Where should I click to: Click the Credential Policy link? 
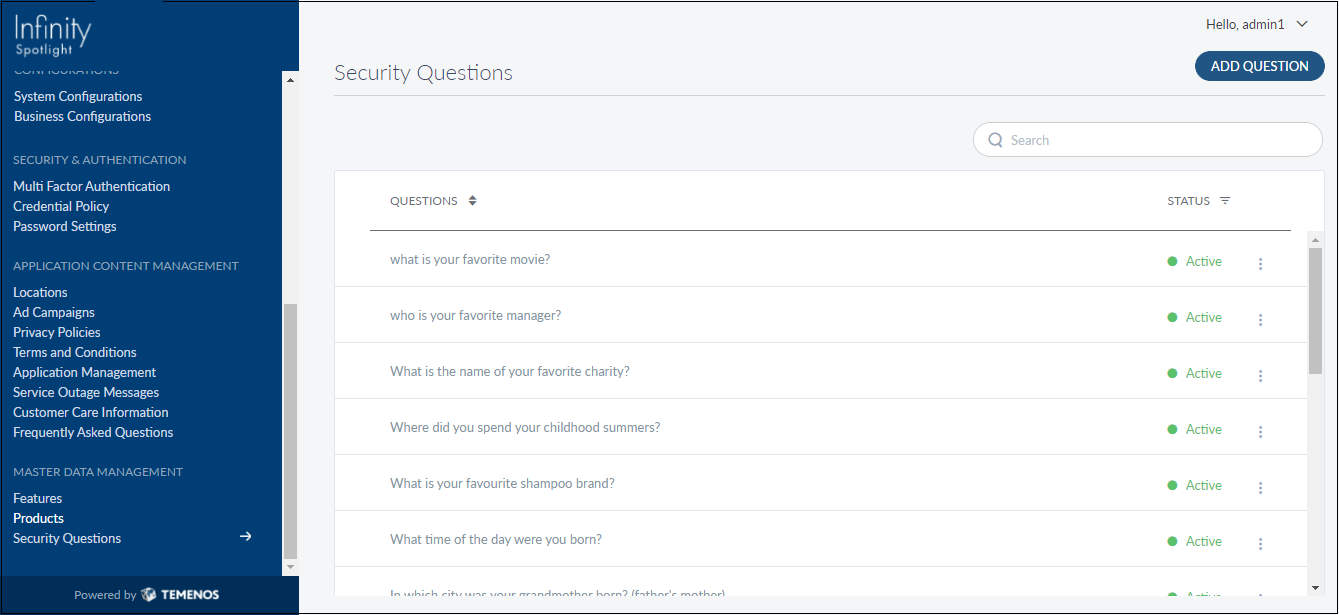click(61, 206)
